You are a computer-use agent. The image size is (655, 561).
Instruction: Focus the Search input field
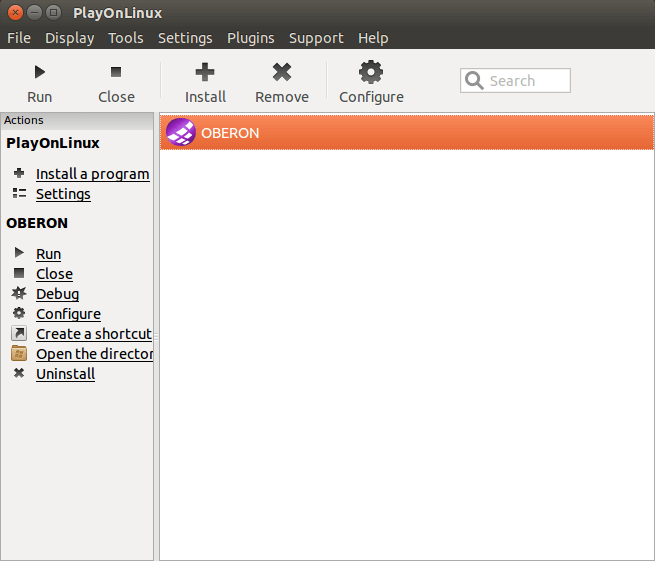(x=525, y=81)
